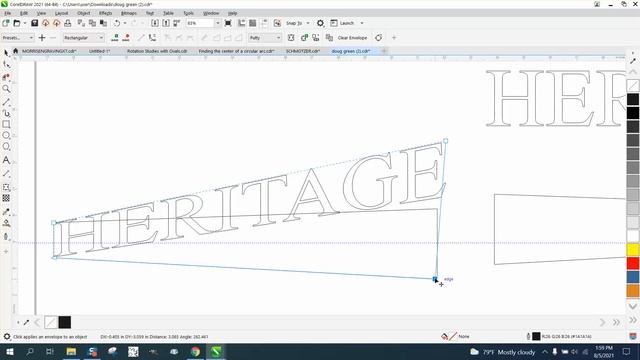Click the Save disk icon
Image resolution: width=640 pixels, height=360 pixels.
[x=35, y=23]
